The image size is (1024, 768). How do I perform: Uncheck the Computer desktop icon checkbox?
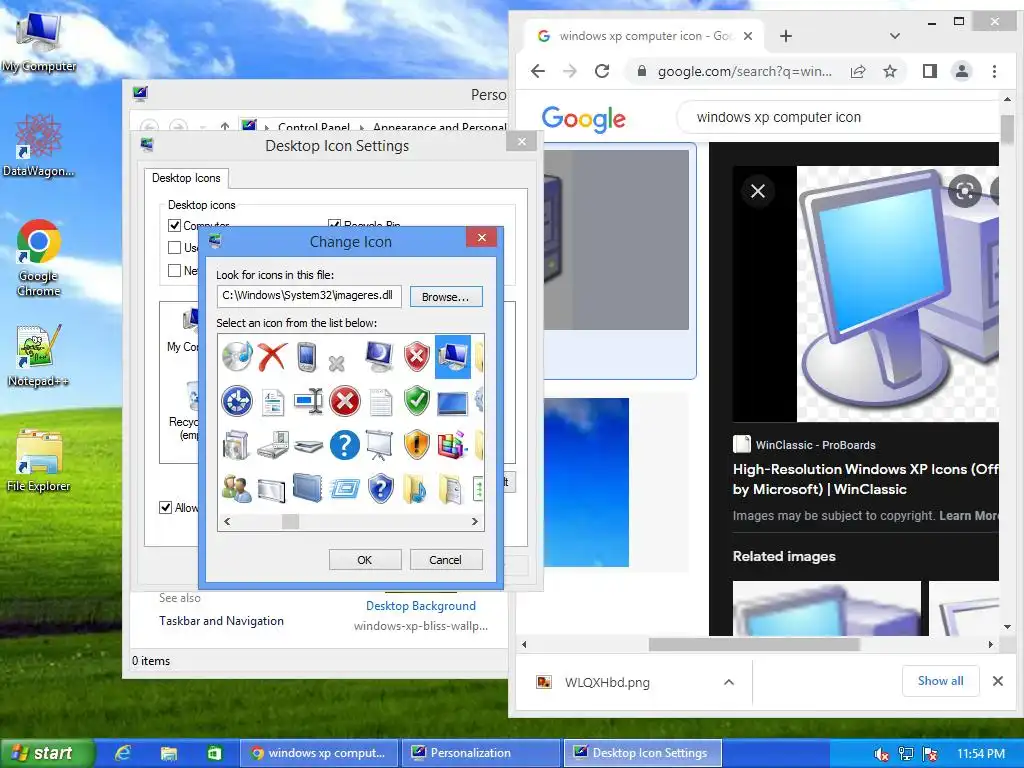(174, 225)
